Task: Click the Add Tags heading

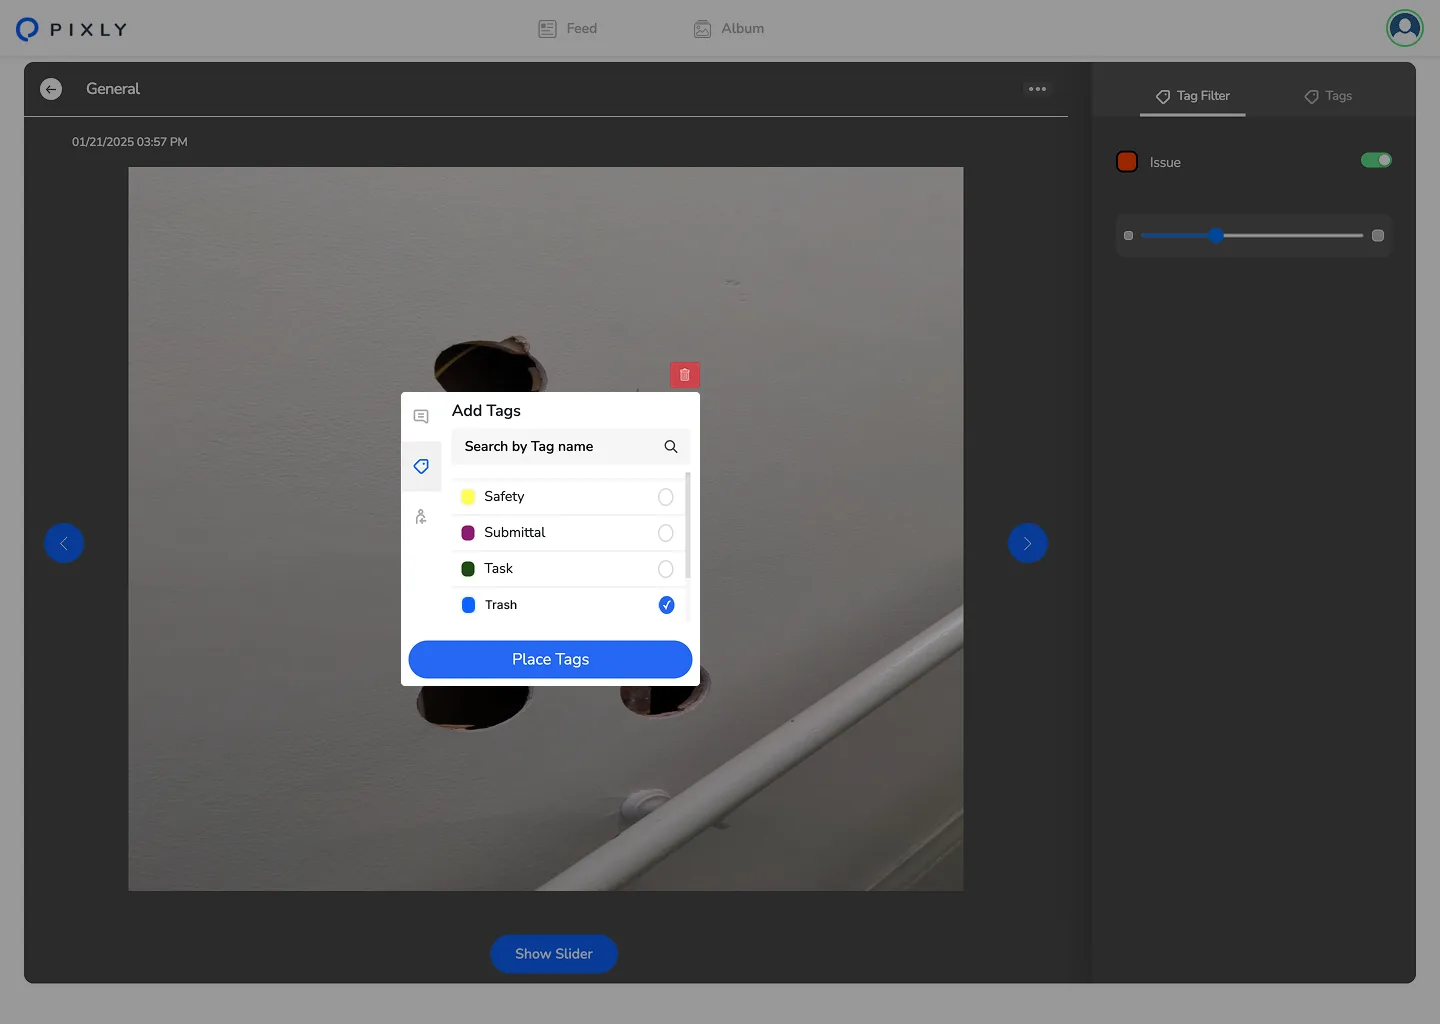Action: (486, 411)
